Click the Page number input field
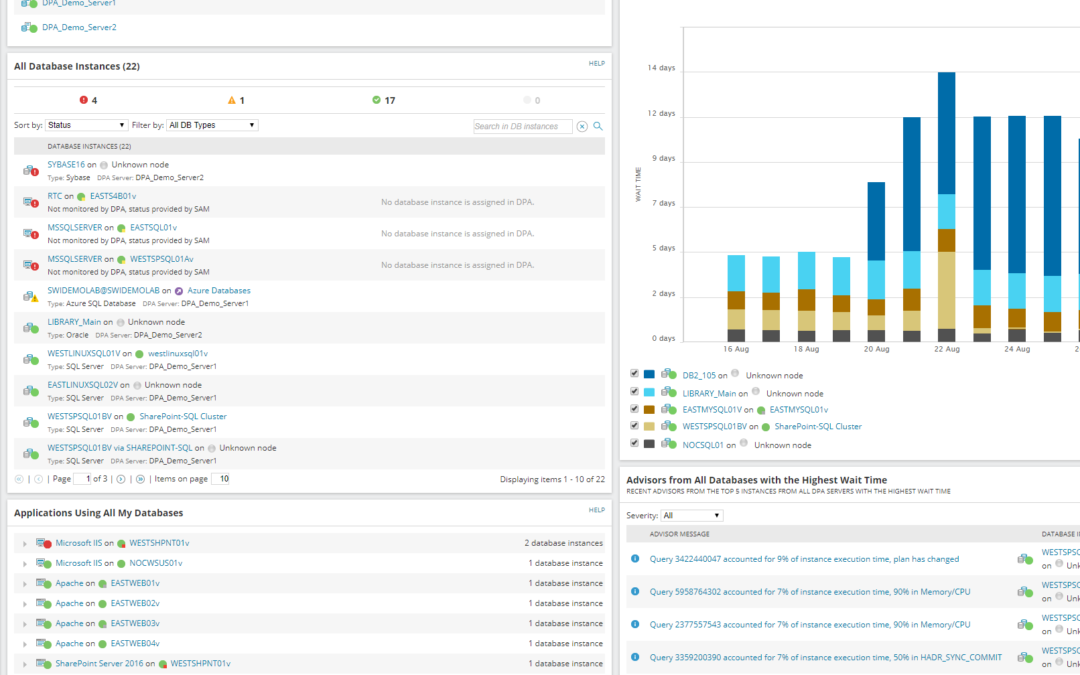Screen dimensions: 1080x675 click(x=83, y=479)
